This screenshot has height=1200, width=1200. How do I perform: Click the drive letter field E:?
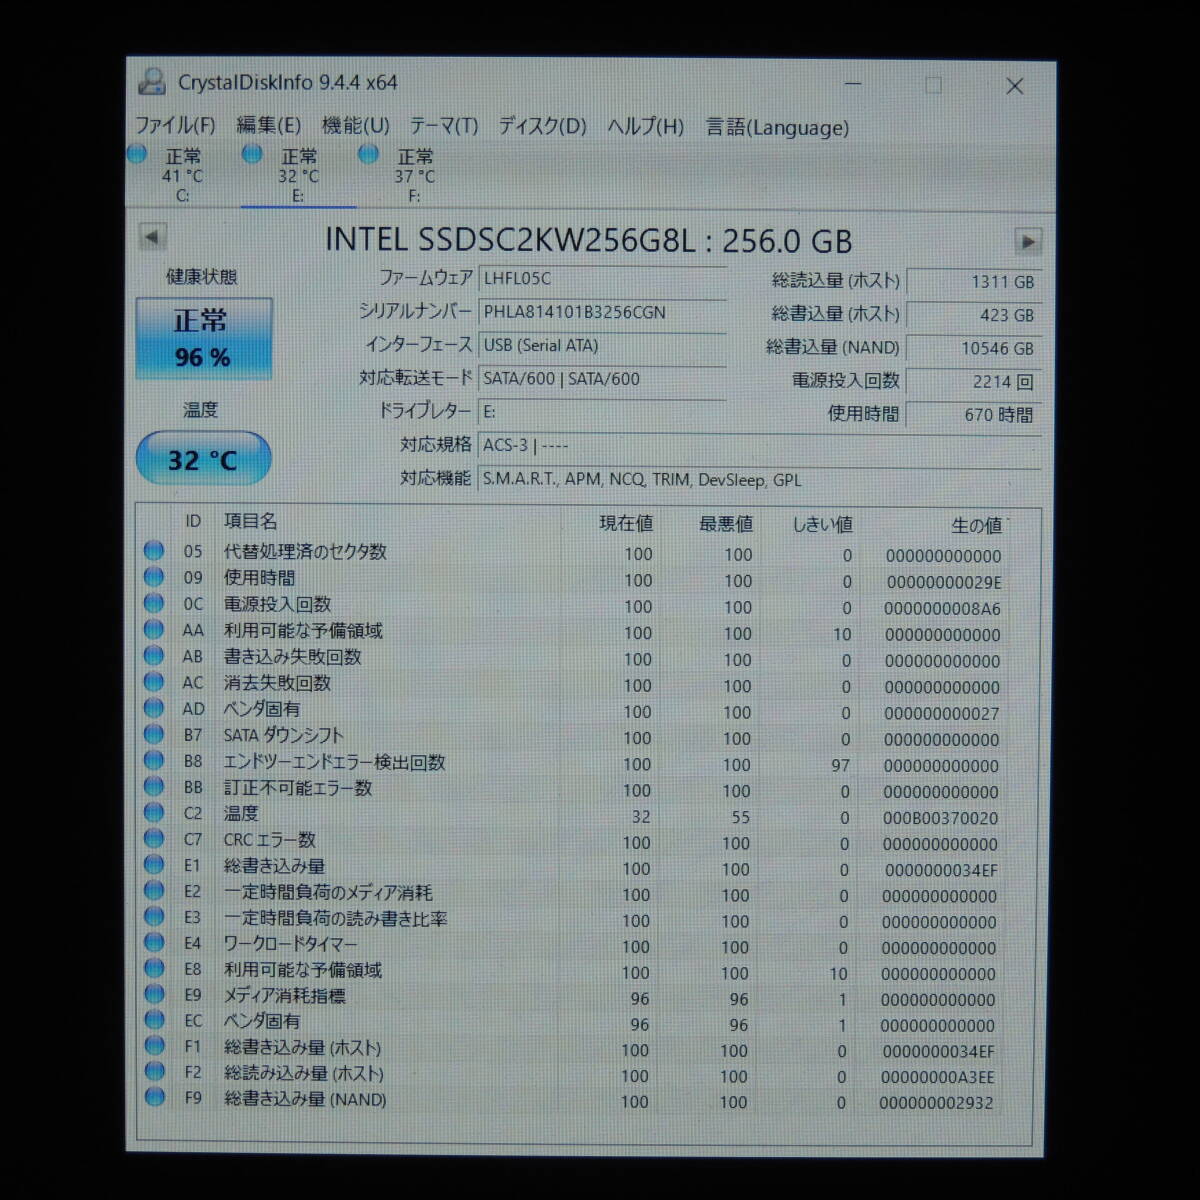point(603,412)
